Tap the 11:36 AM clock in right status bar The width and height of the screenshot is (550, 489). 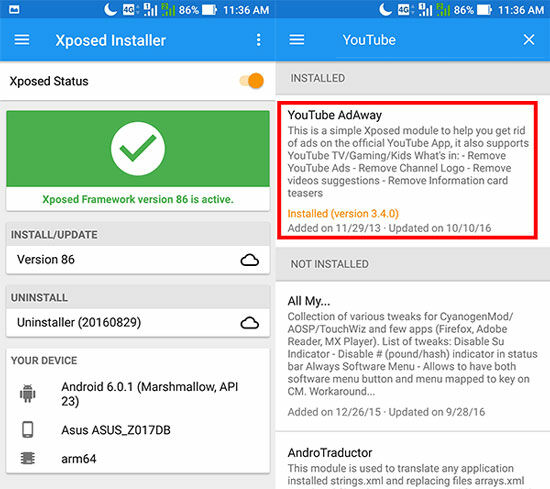521,10
